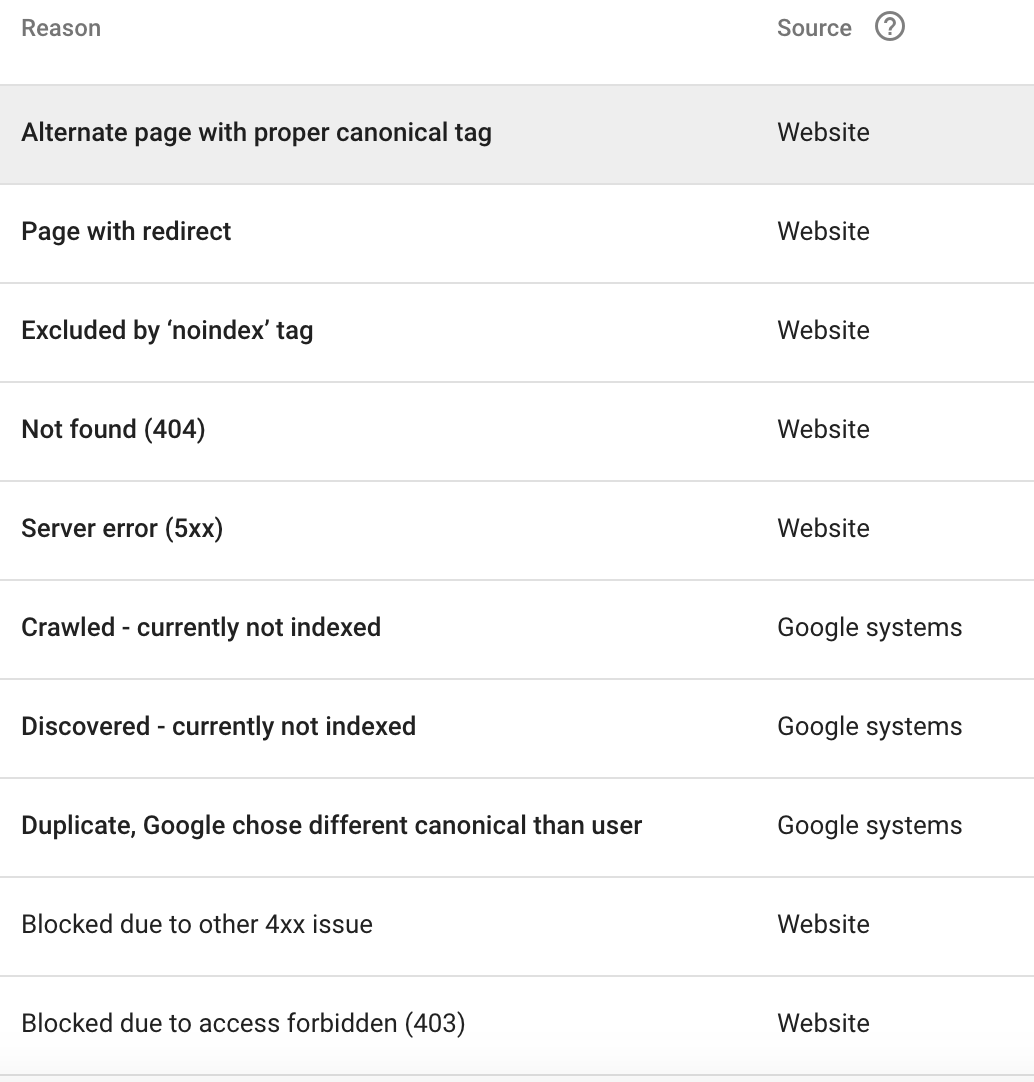This screenshot has height=1082, width=1034.
Task: Click the Source help question mark icon
Action: click(890, 28)
